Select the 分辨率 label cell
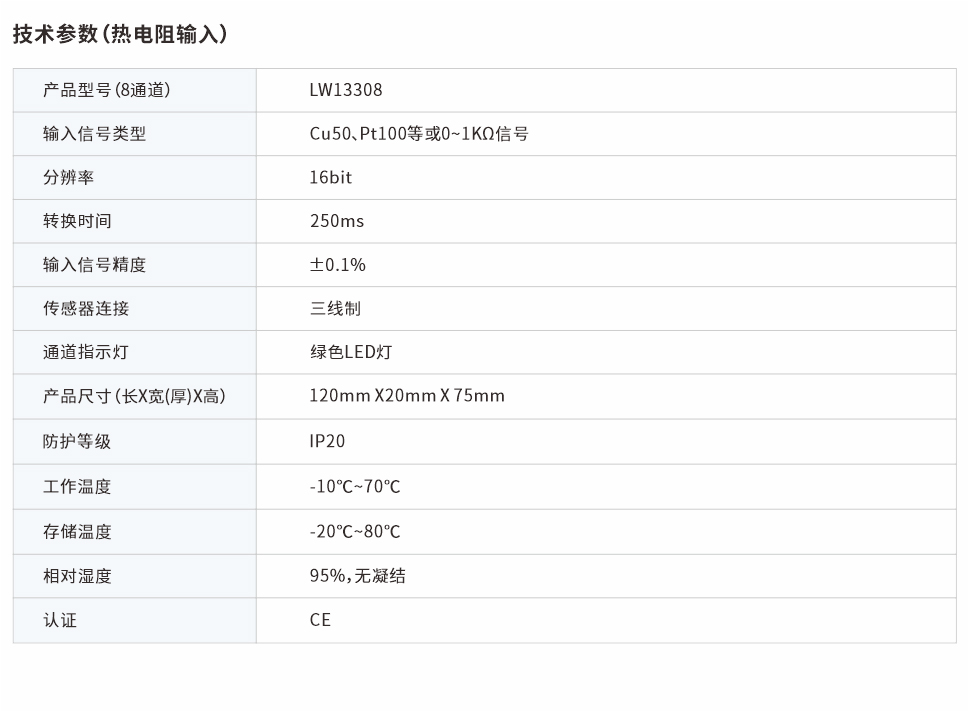 click(69, 178)
